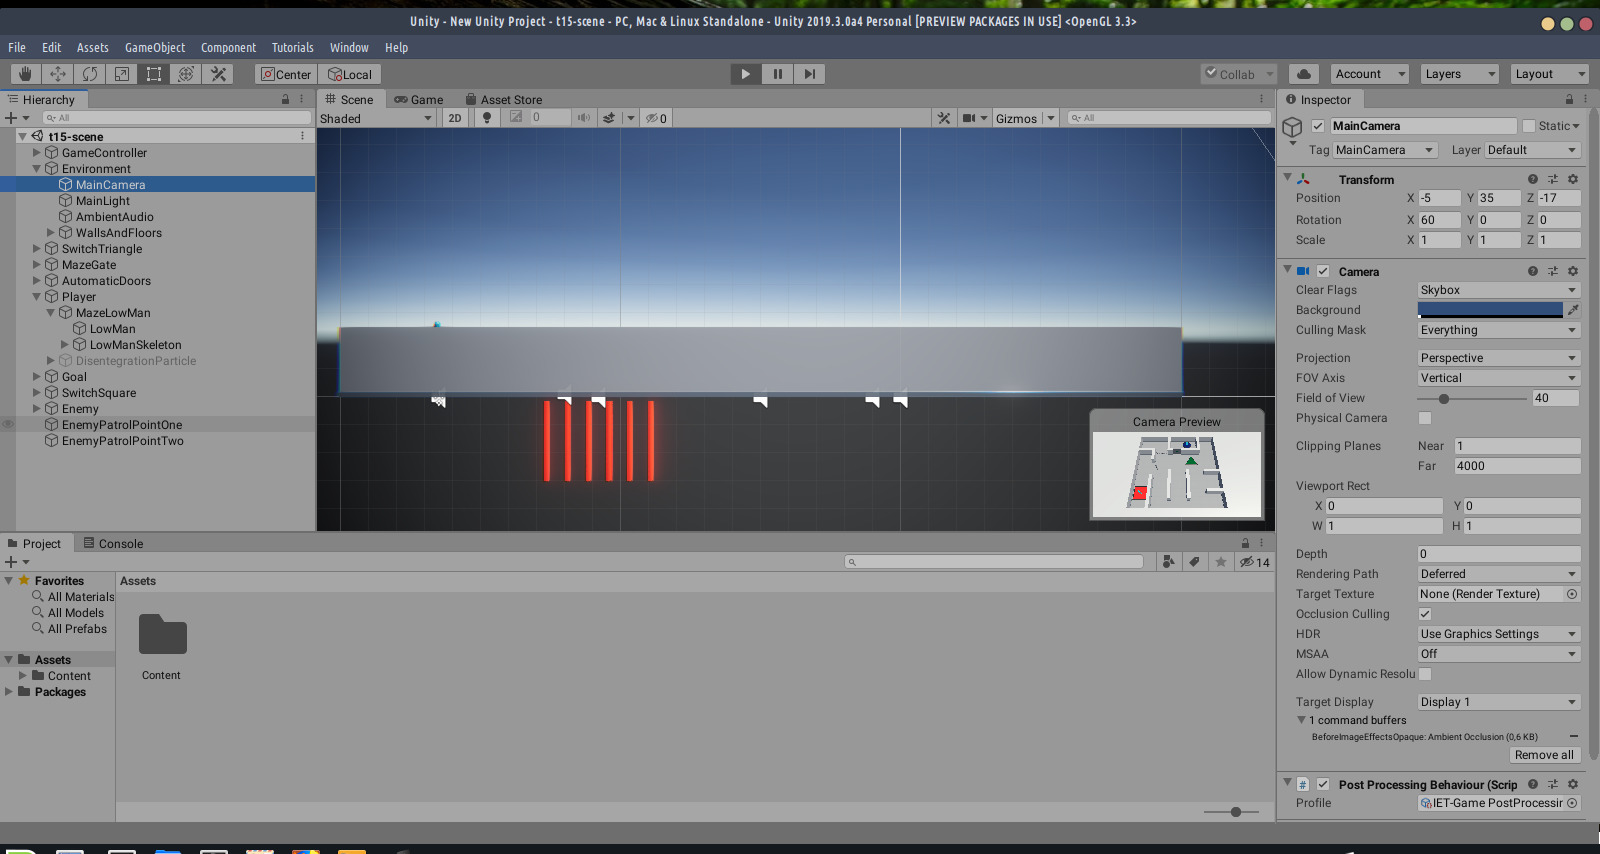Toggle pivot Center button
The width and height of the screenshot is (1600, 854).
tap(286, 74)
